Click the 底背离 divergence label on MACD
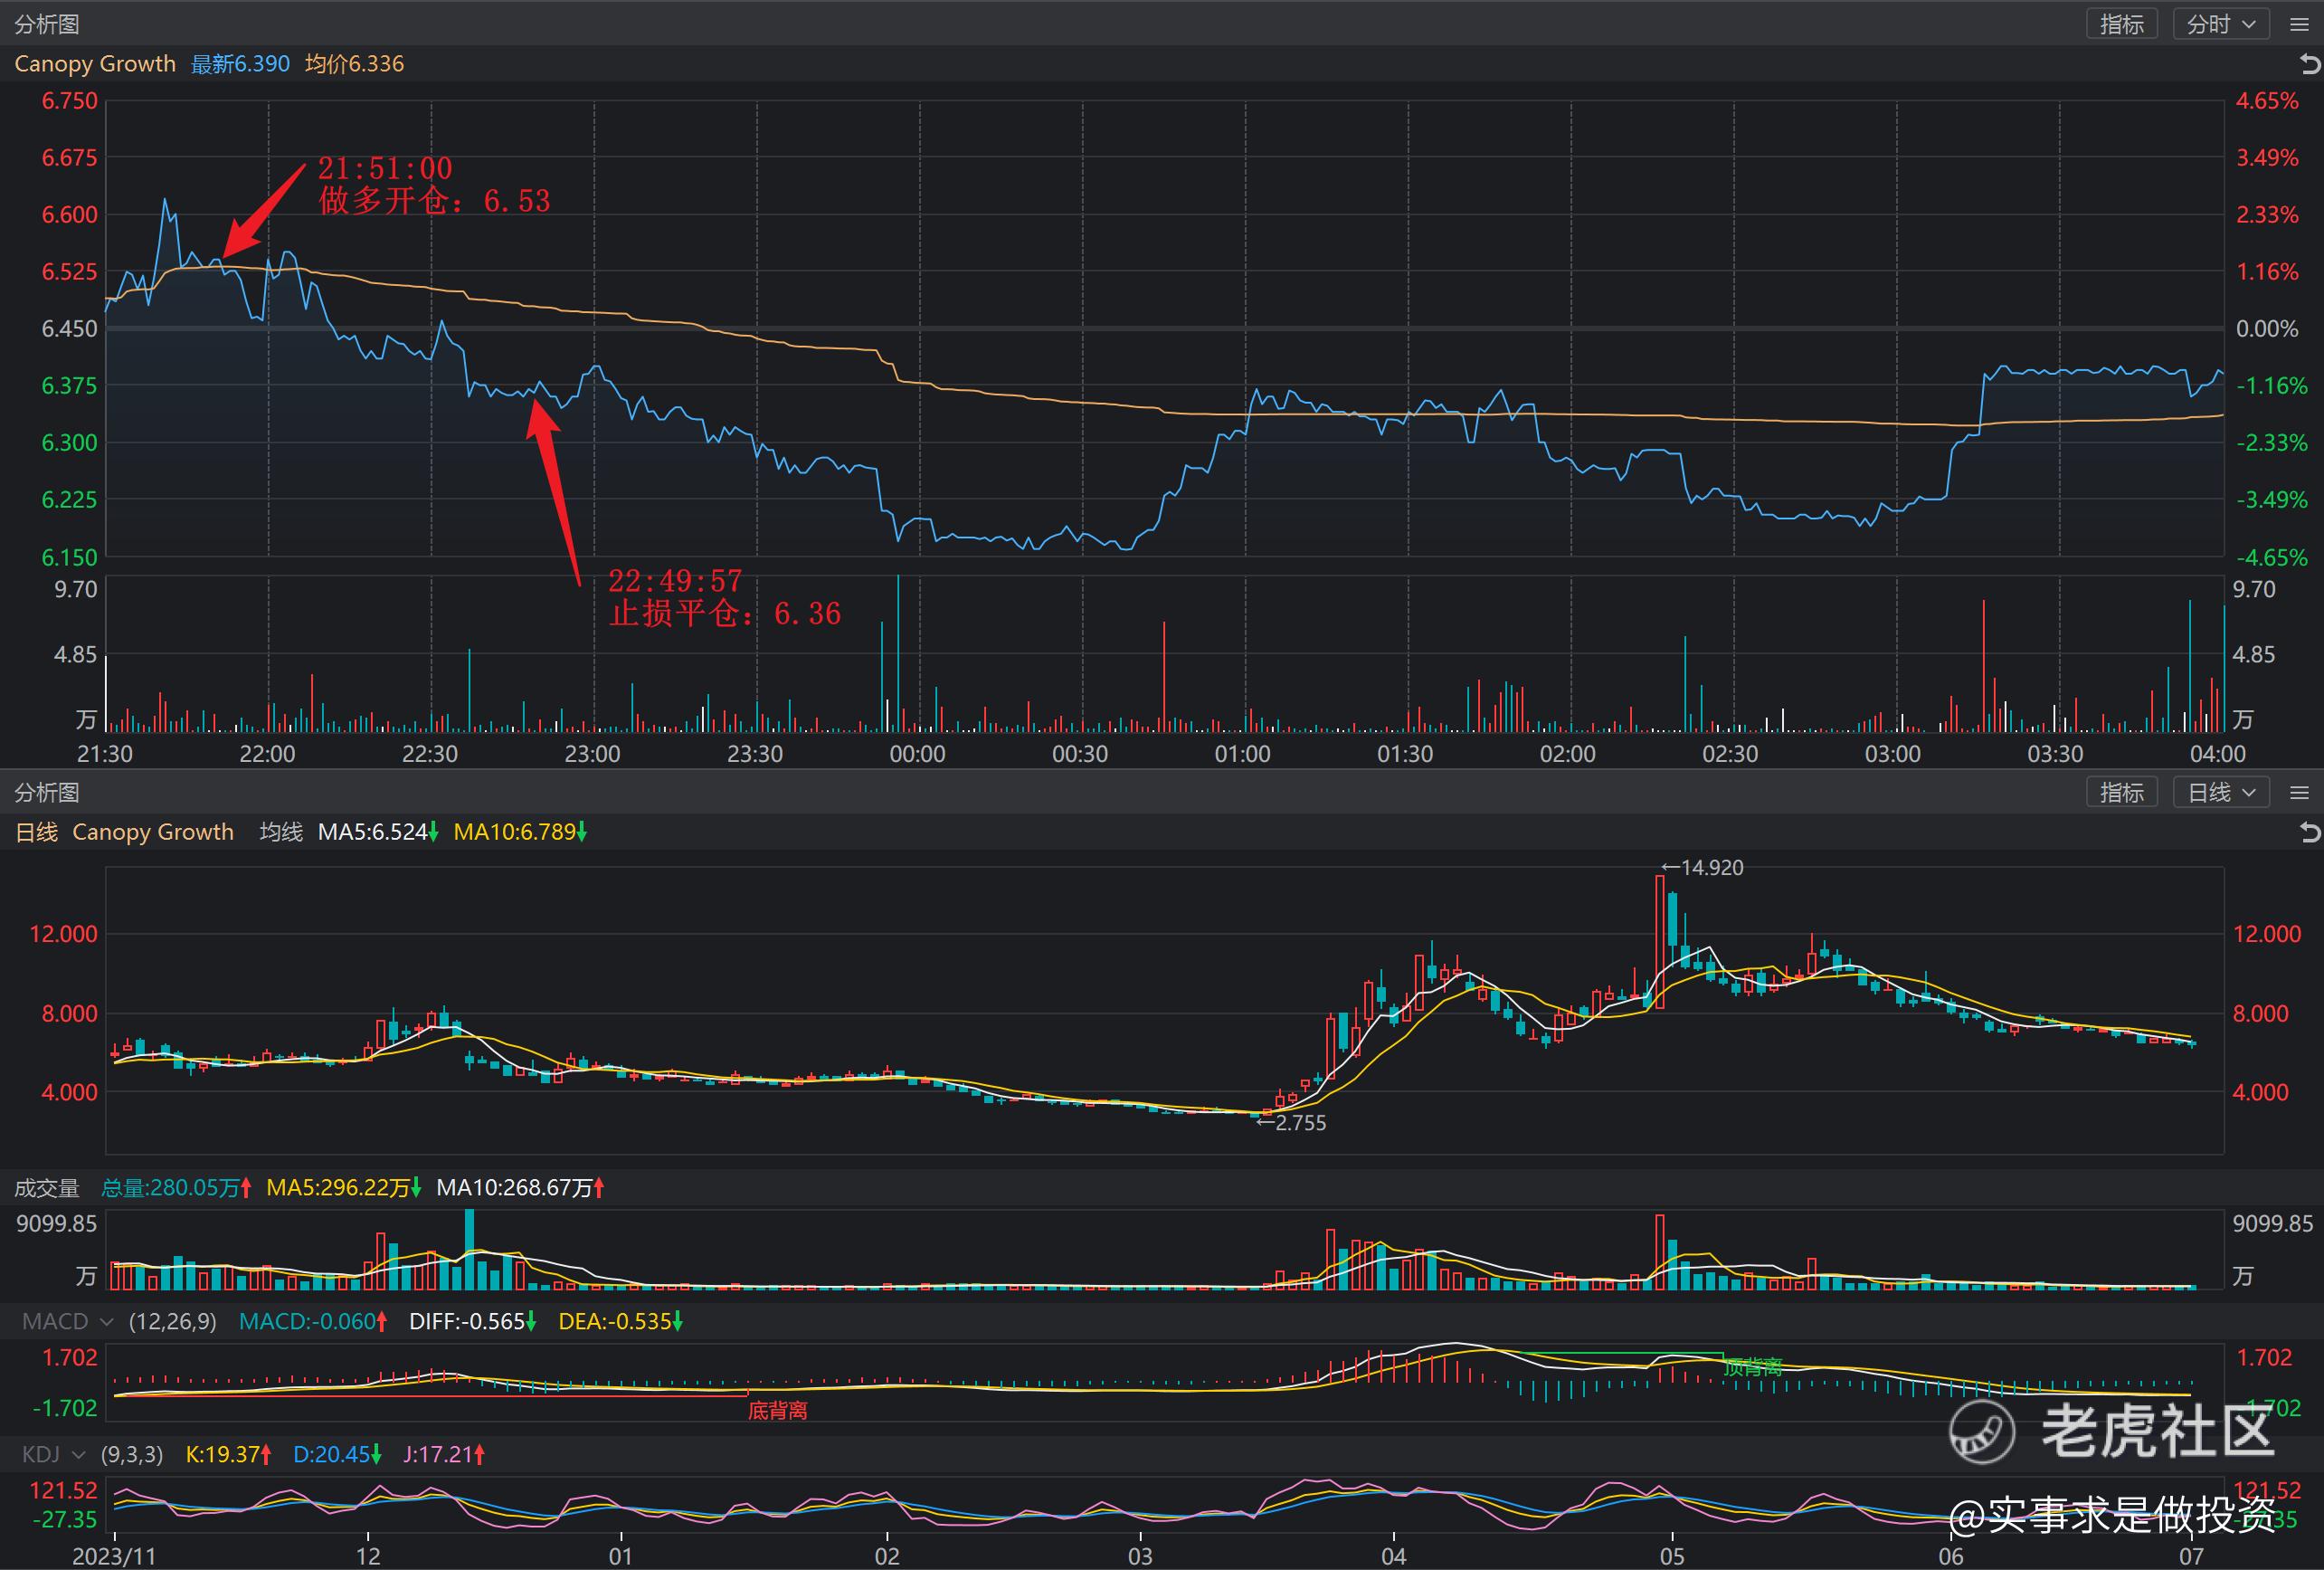 pyautogui.click(x=778, y=1411)
